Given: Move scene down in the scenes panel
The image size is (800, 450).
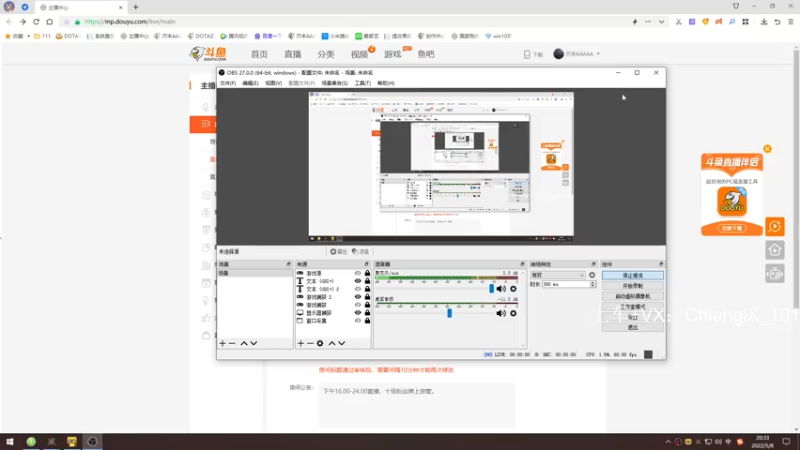Looking at the screenshot, I should coord(254,343).
